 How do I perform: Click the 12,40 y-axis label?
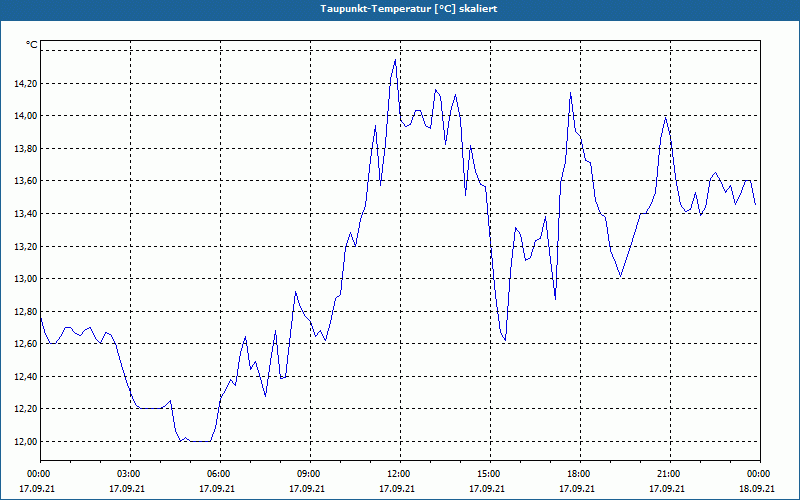click(x=26, y=377)
